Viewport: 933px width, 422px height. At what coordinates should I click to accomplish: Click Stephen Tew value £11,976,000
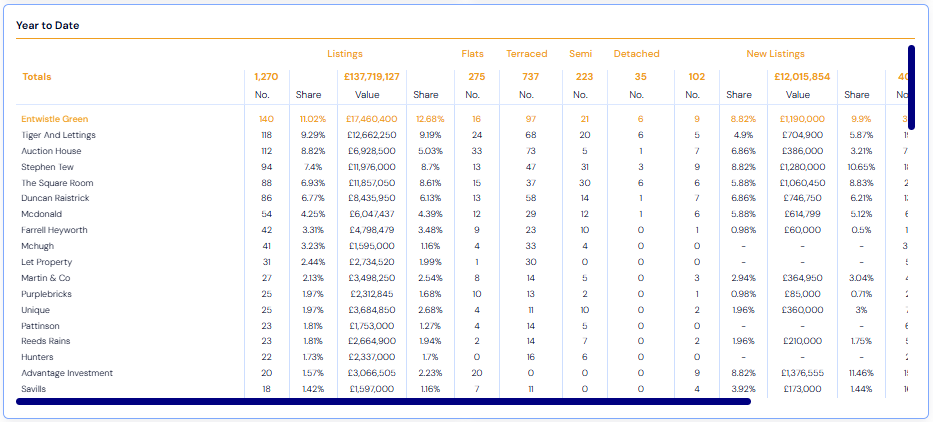[x=371, y=167]
